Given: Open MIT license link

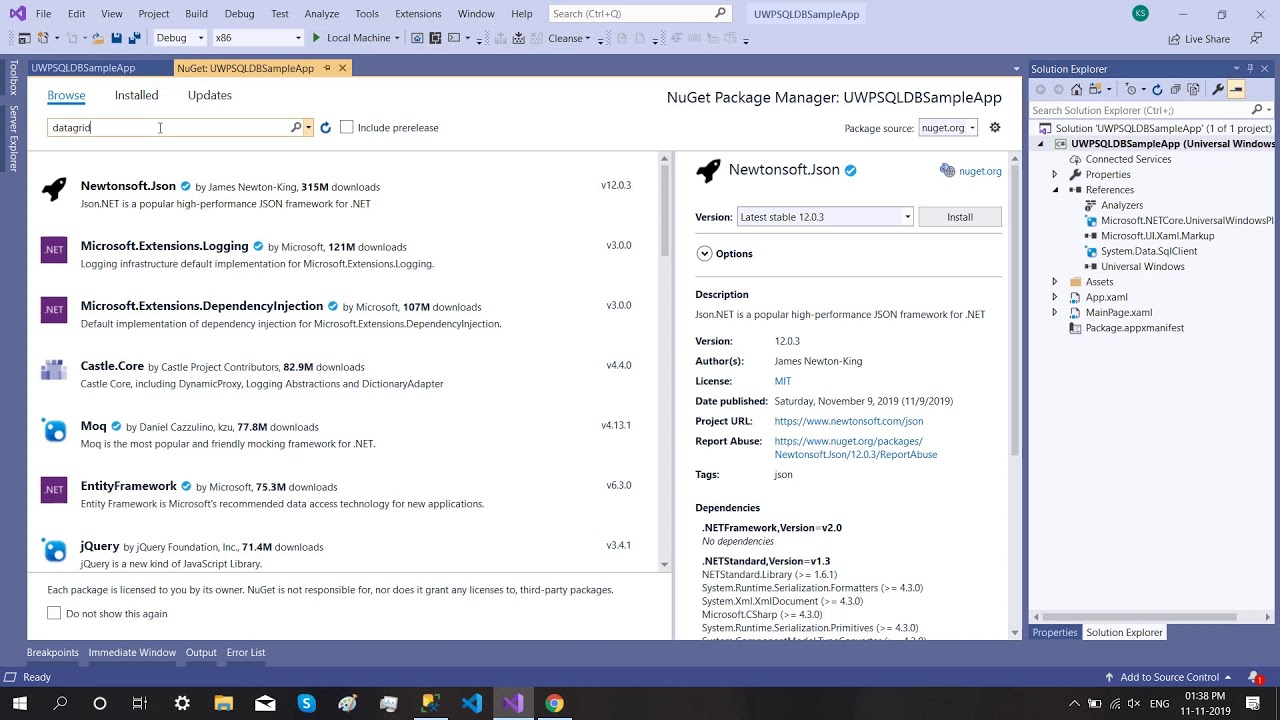Looking at the screenshot, I should tap(783, 381).
